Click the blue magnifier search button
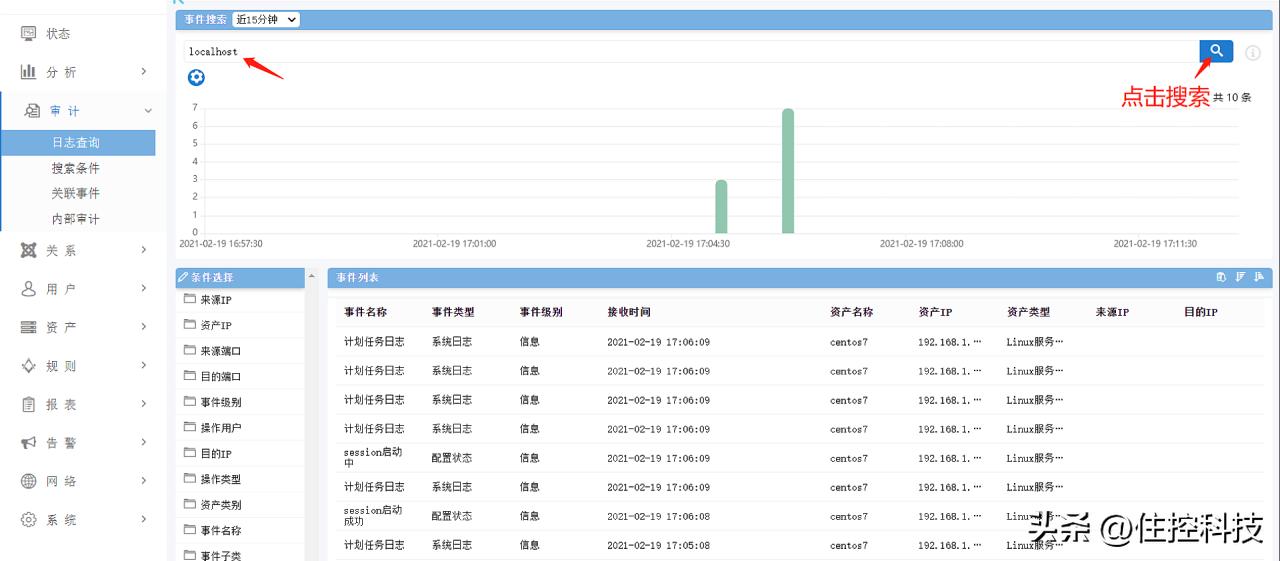 click(x=1216, y=51)
